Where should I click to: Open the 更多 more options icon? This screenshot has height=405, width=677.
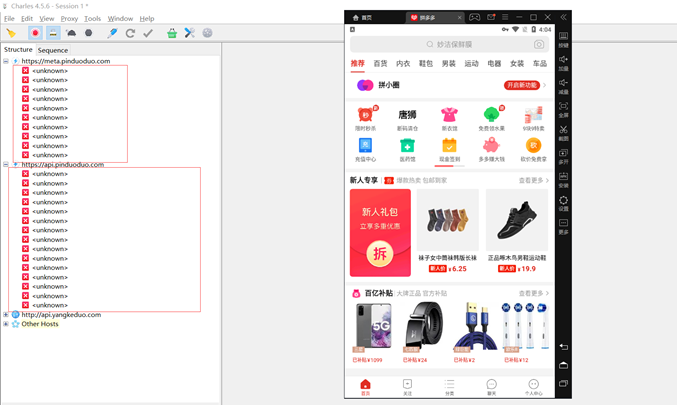tap(563, 226)
